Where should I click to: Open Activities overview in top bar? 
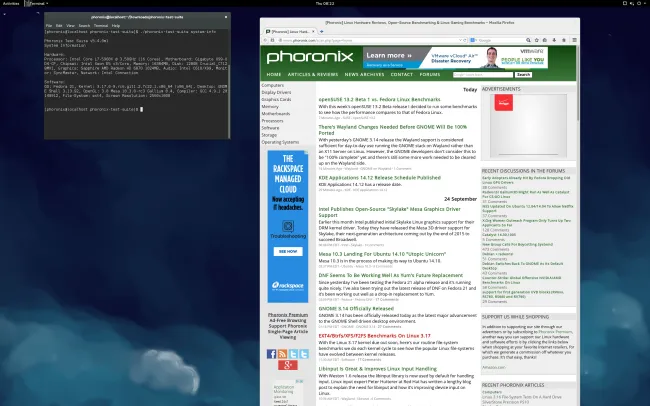pos(11,3)
